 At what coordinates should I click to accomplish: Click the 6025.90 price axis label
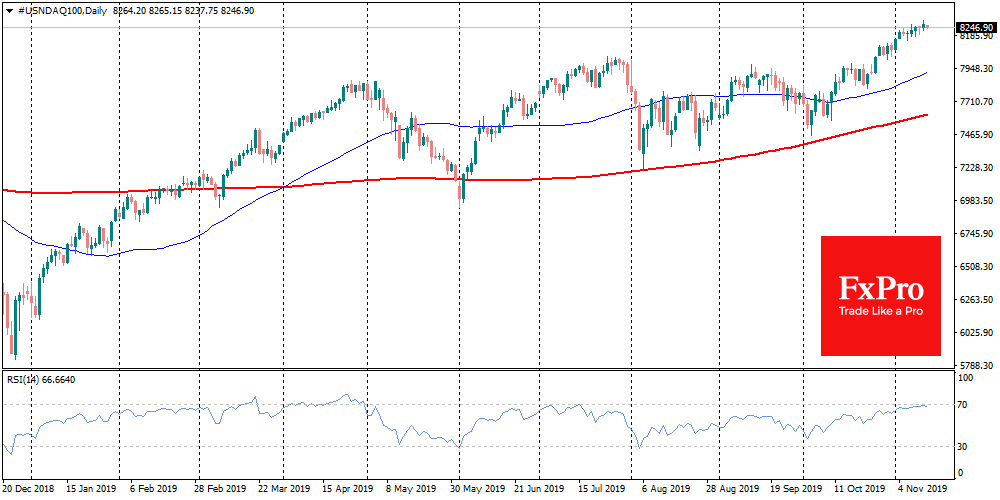(975, 333)
